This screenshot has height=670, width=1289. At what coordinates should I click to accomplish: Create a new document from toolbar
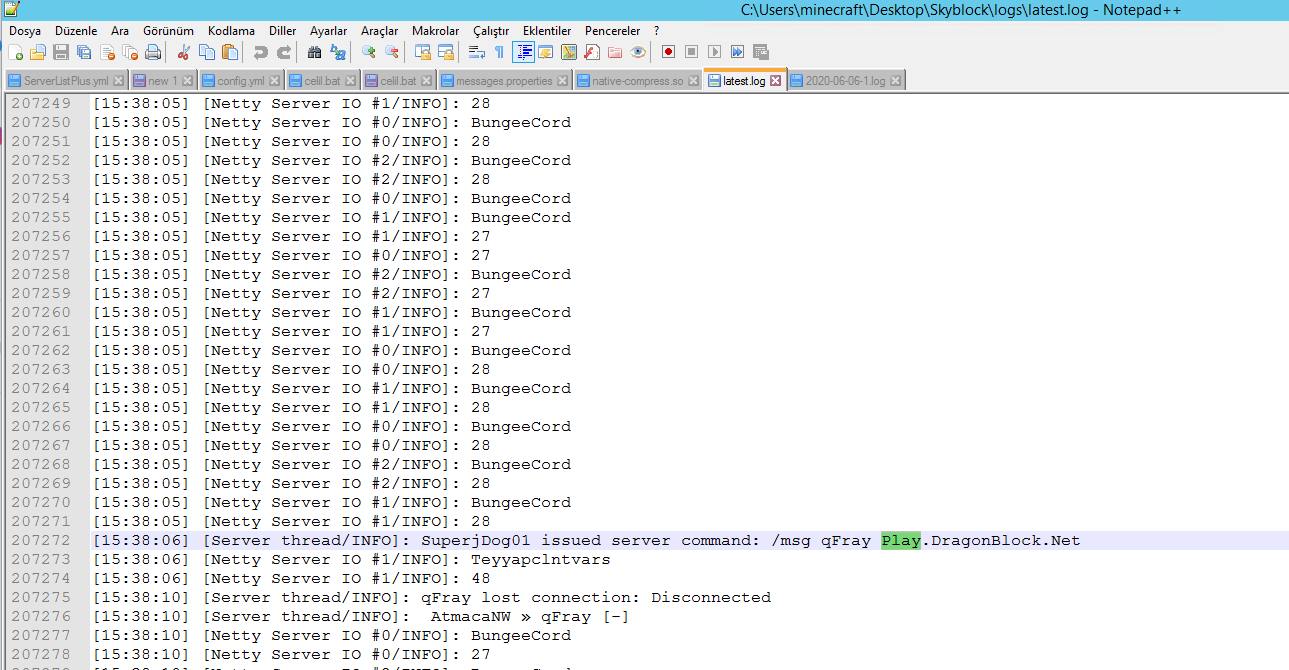tap(15, 52)
